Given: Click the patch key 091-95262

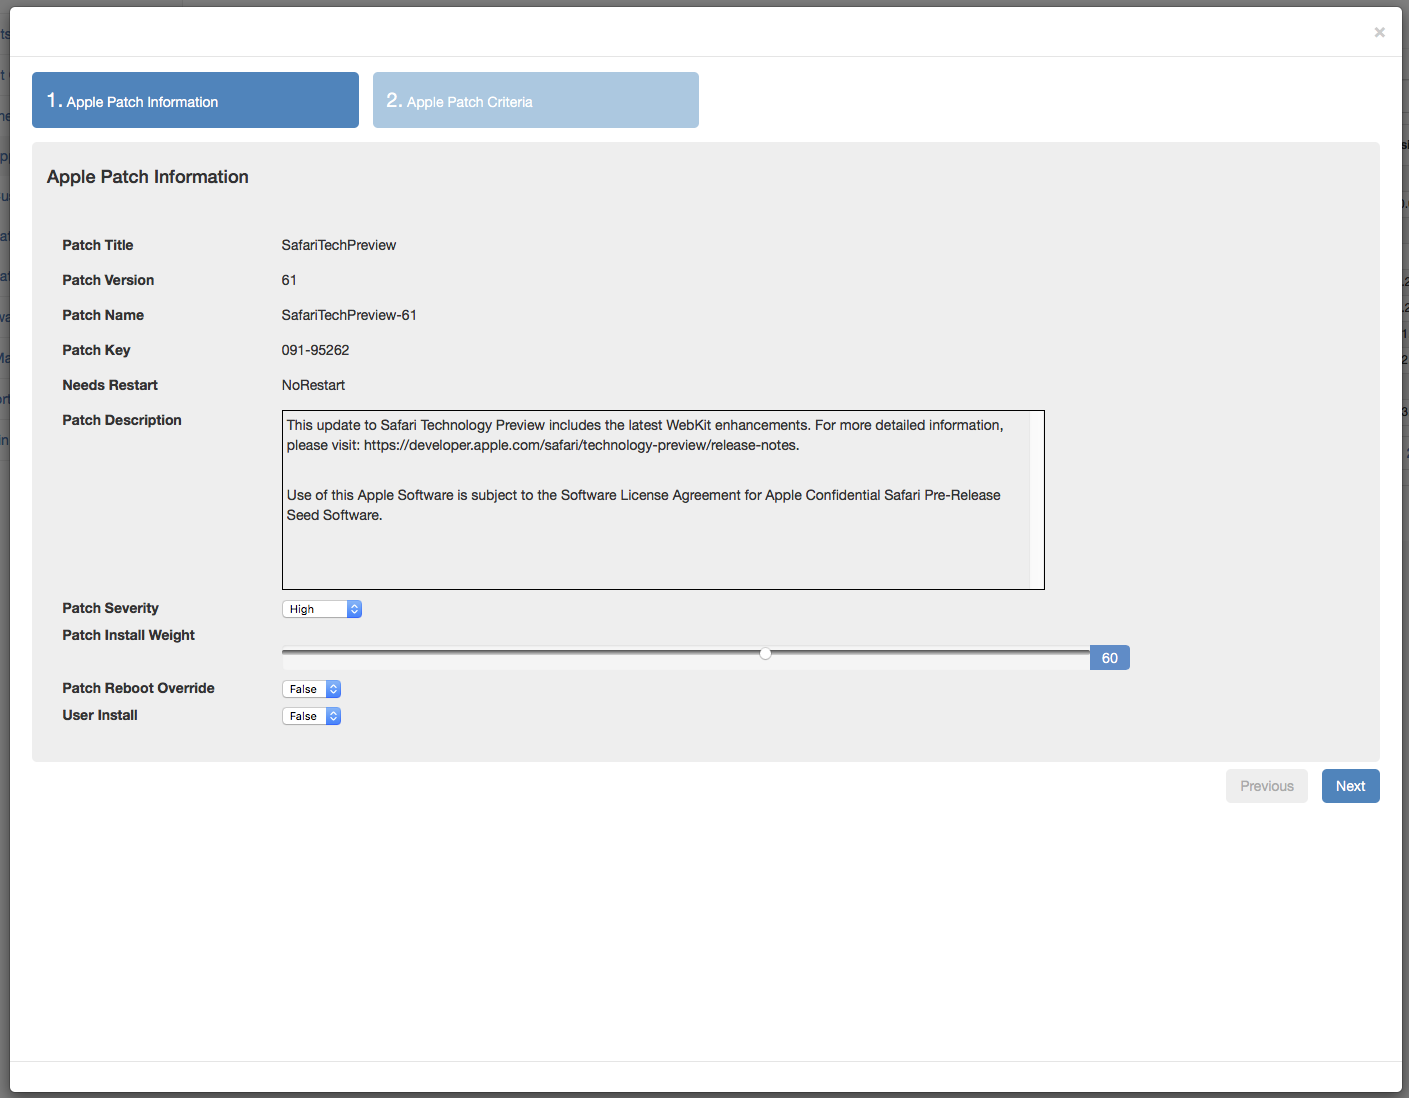Looking at the screenshot, I should tap(315, 350).
